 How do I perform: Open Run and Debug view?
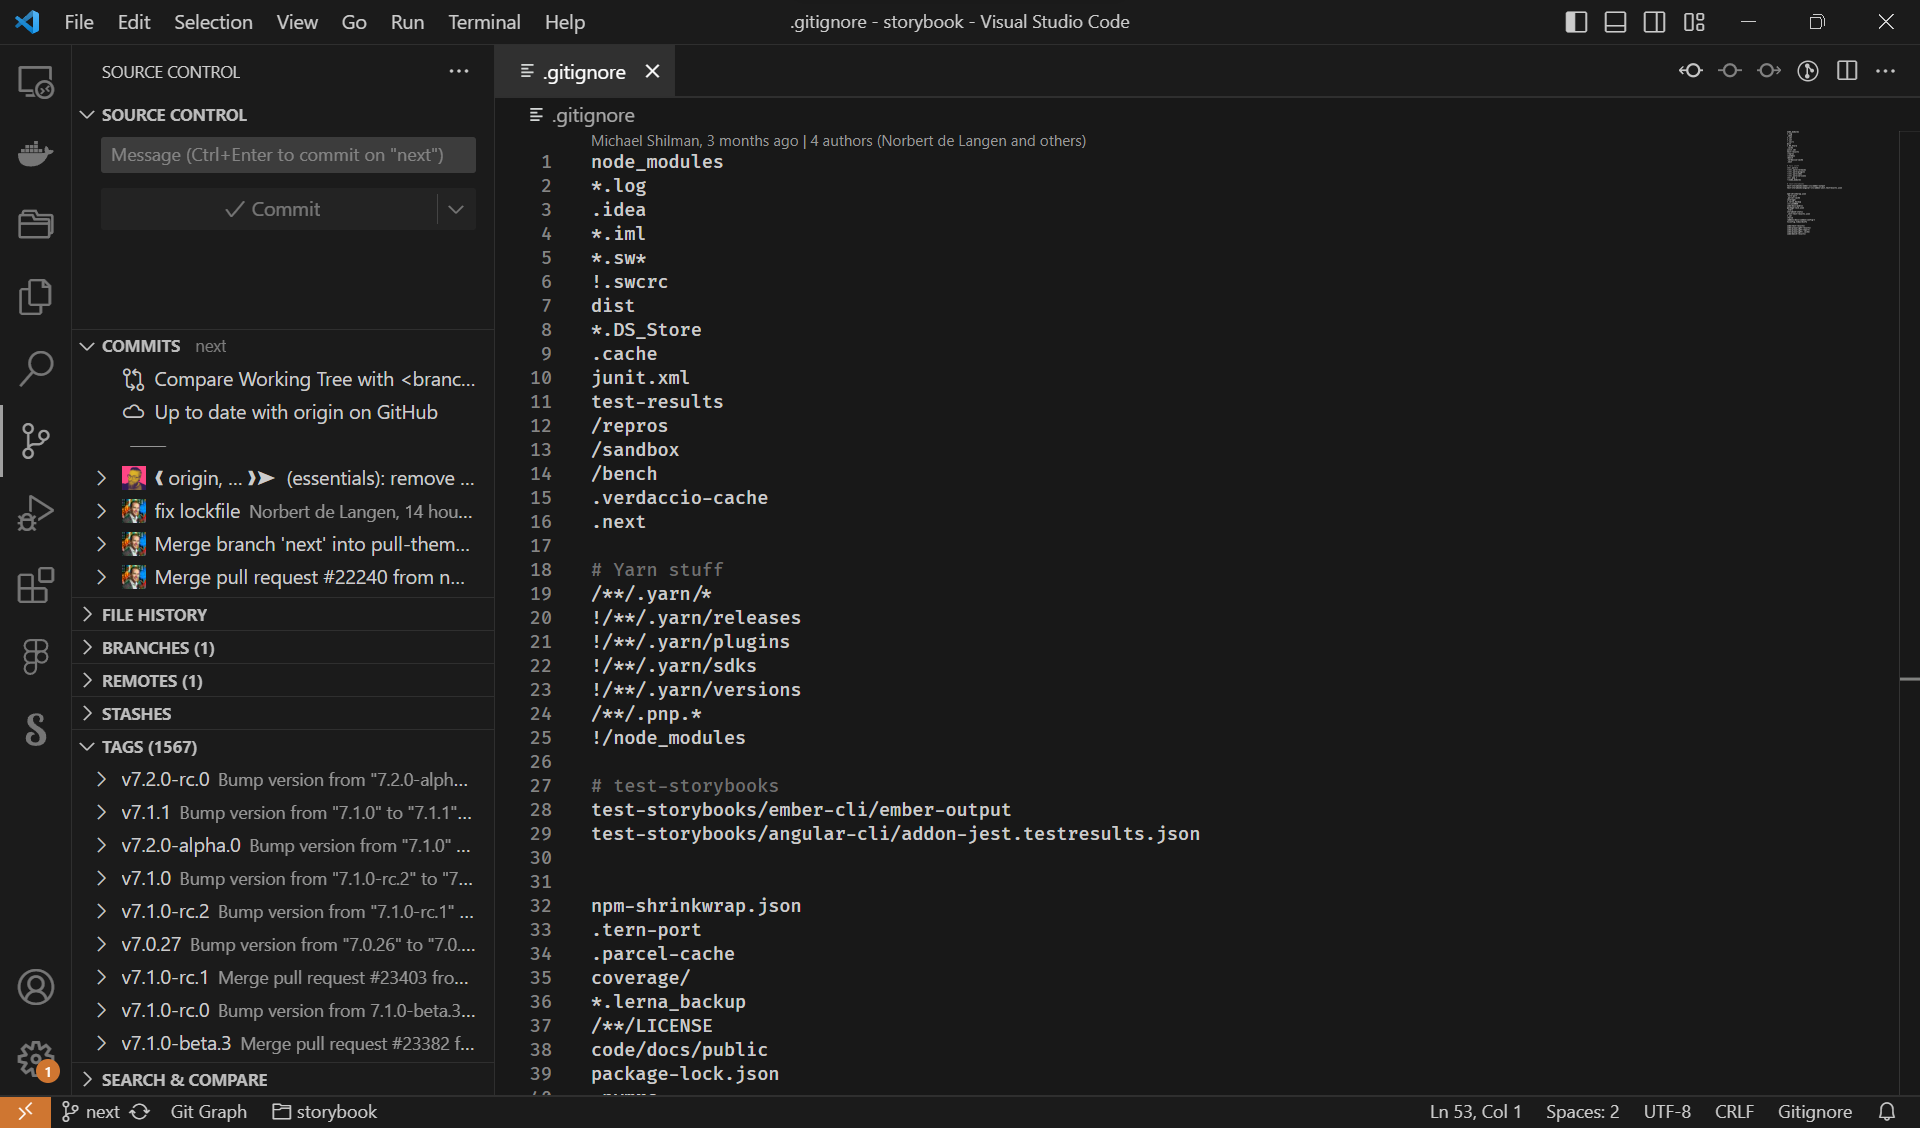pyautogui.click(x=36, y=513)
